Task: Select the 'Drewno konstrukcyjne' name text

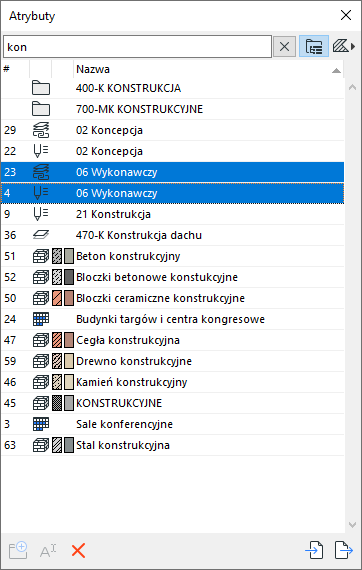Action: pyautogui.click(x=134, y=361)
